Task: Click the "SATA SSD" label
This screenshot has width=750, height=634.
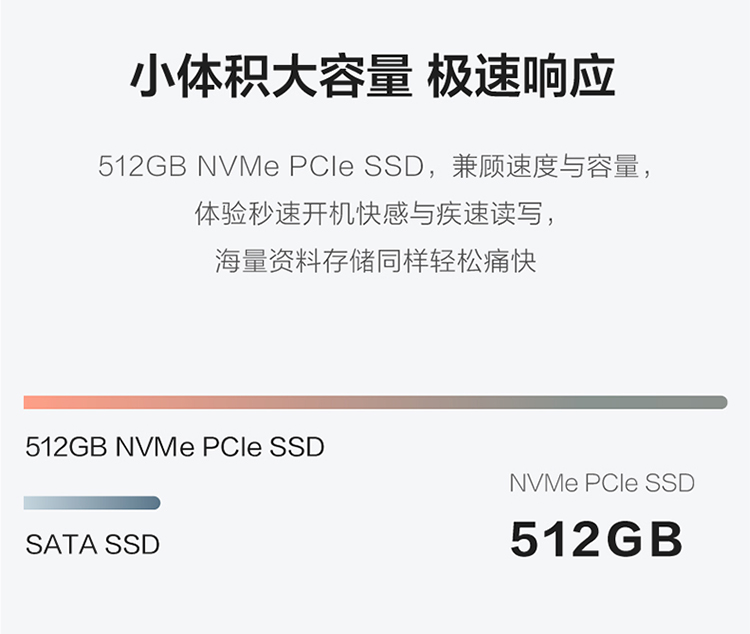Action: click(92, 545)
